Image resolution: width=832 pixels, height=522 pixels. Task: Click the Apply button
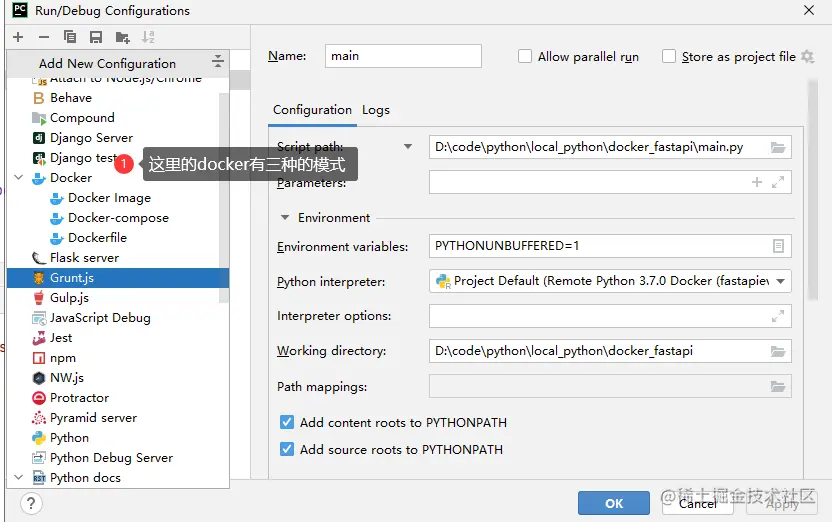[782, 503]
